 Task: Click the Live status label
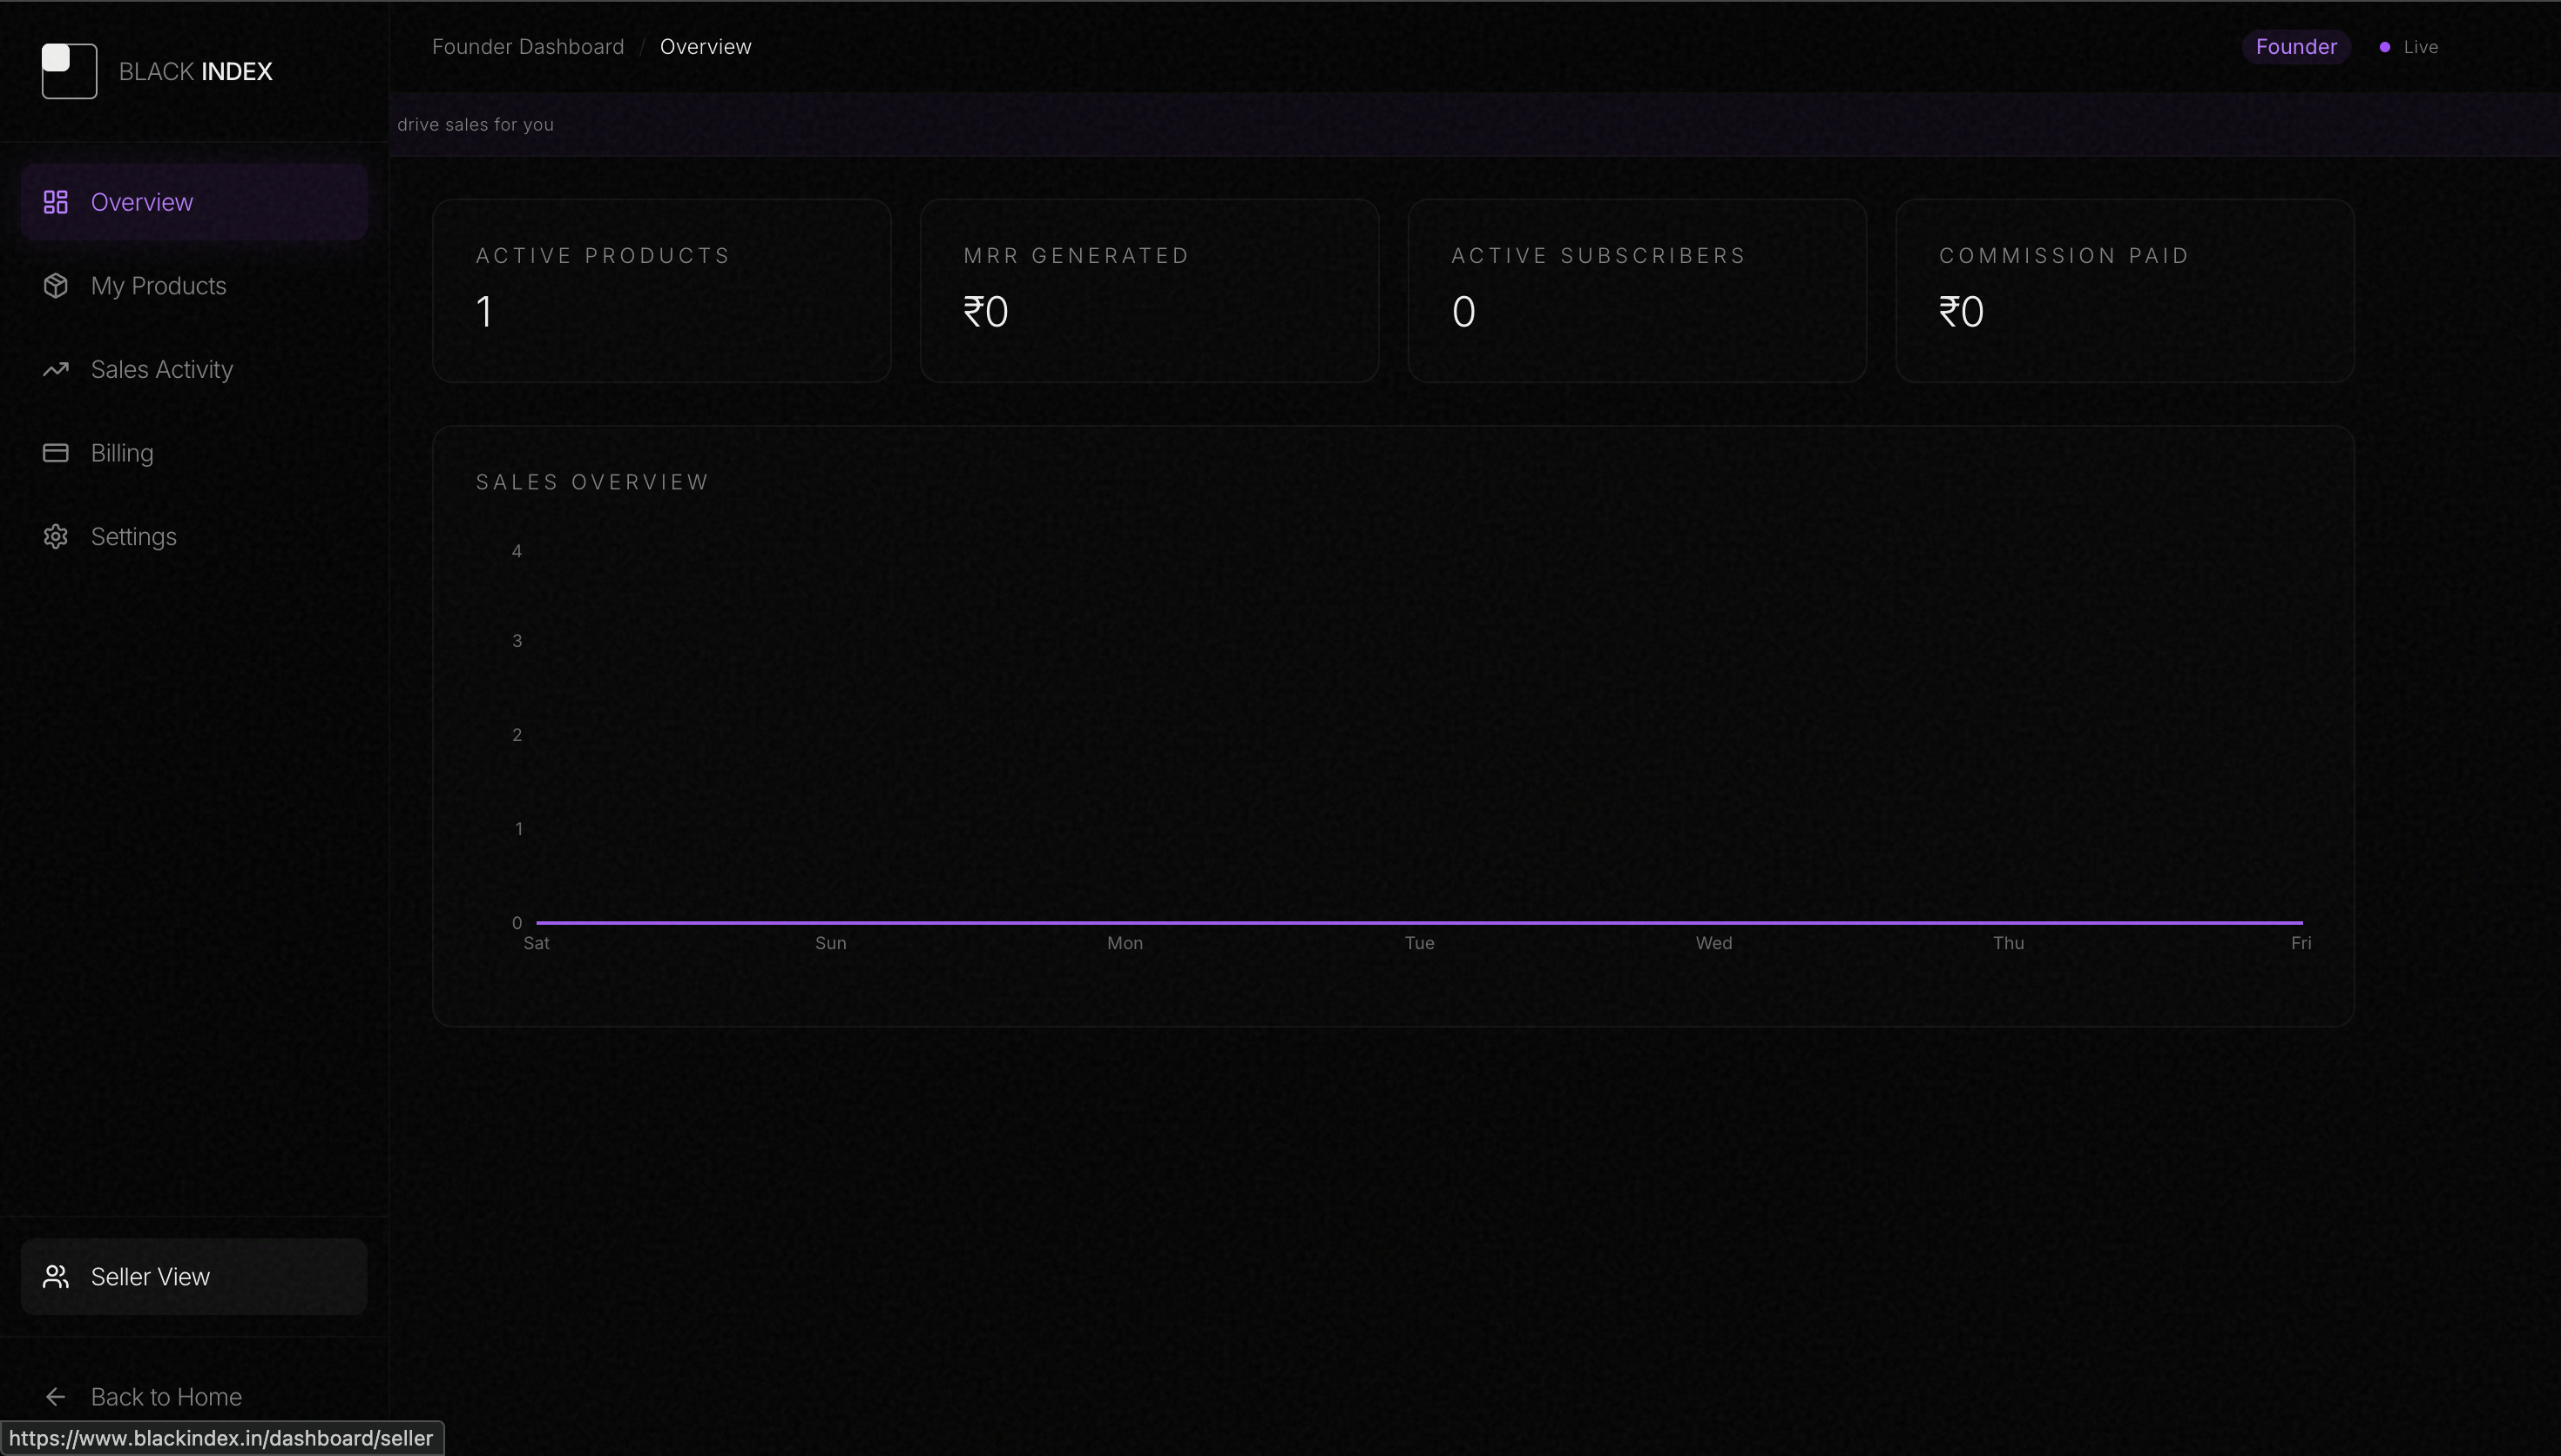[x=2421, y=47]
